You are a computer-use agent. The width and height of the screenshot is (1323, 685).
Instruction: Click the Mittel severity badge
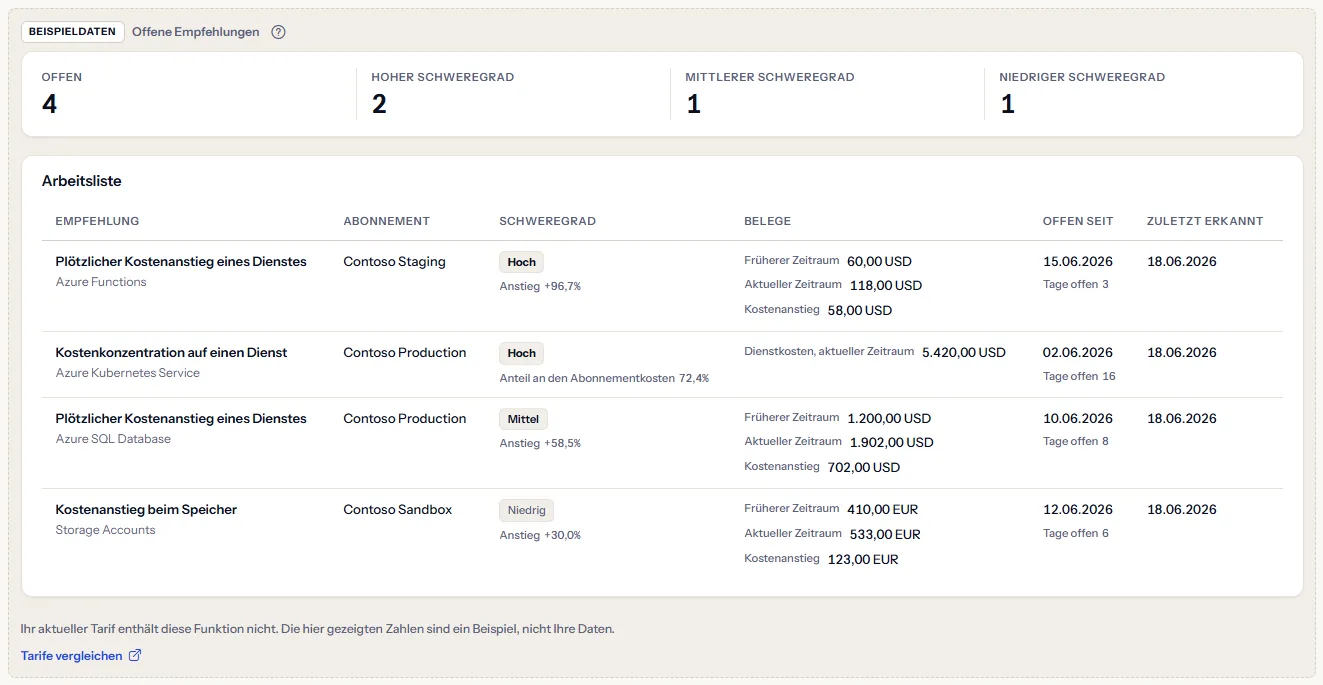point(524,419)
